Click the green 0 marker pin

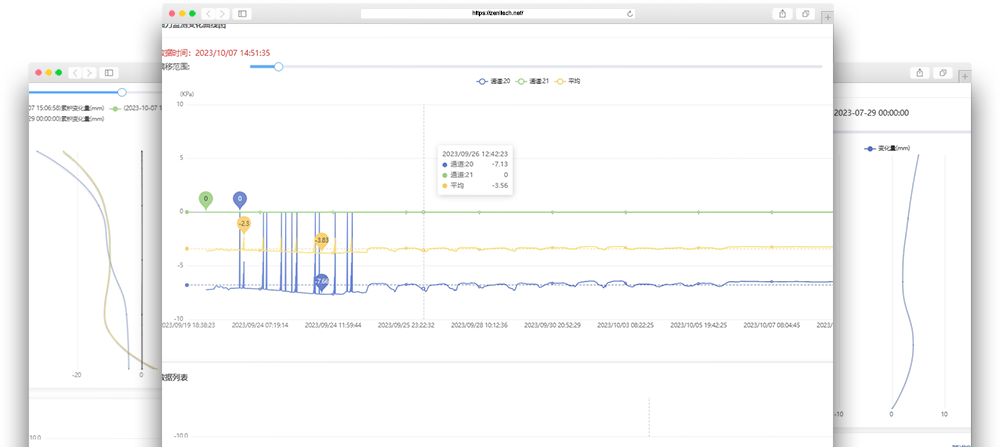pos(205,200)
